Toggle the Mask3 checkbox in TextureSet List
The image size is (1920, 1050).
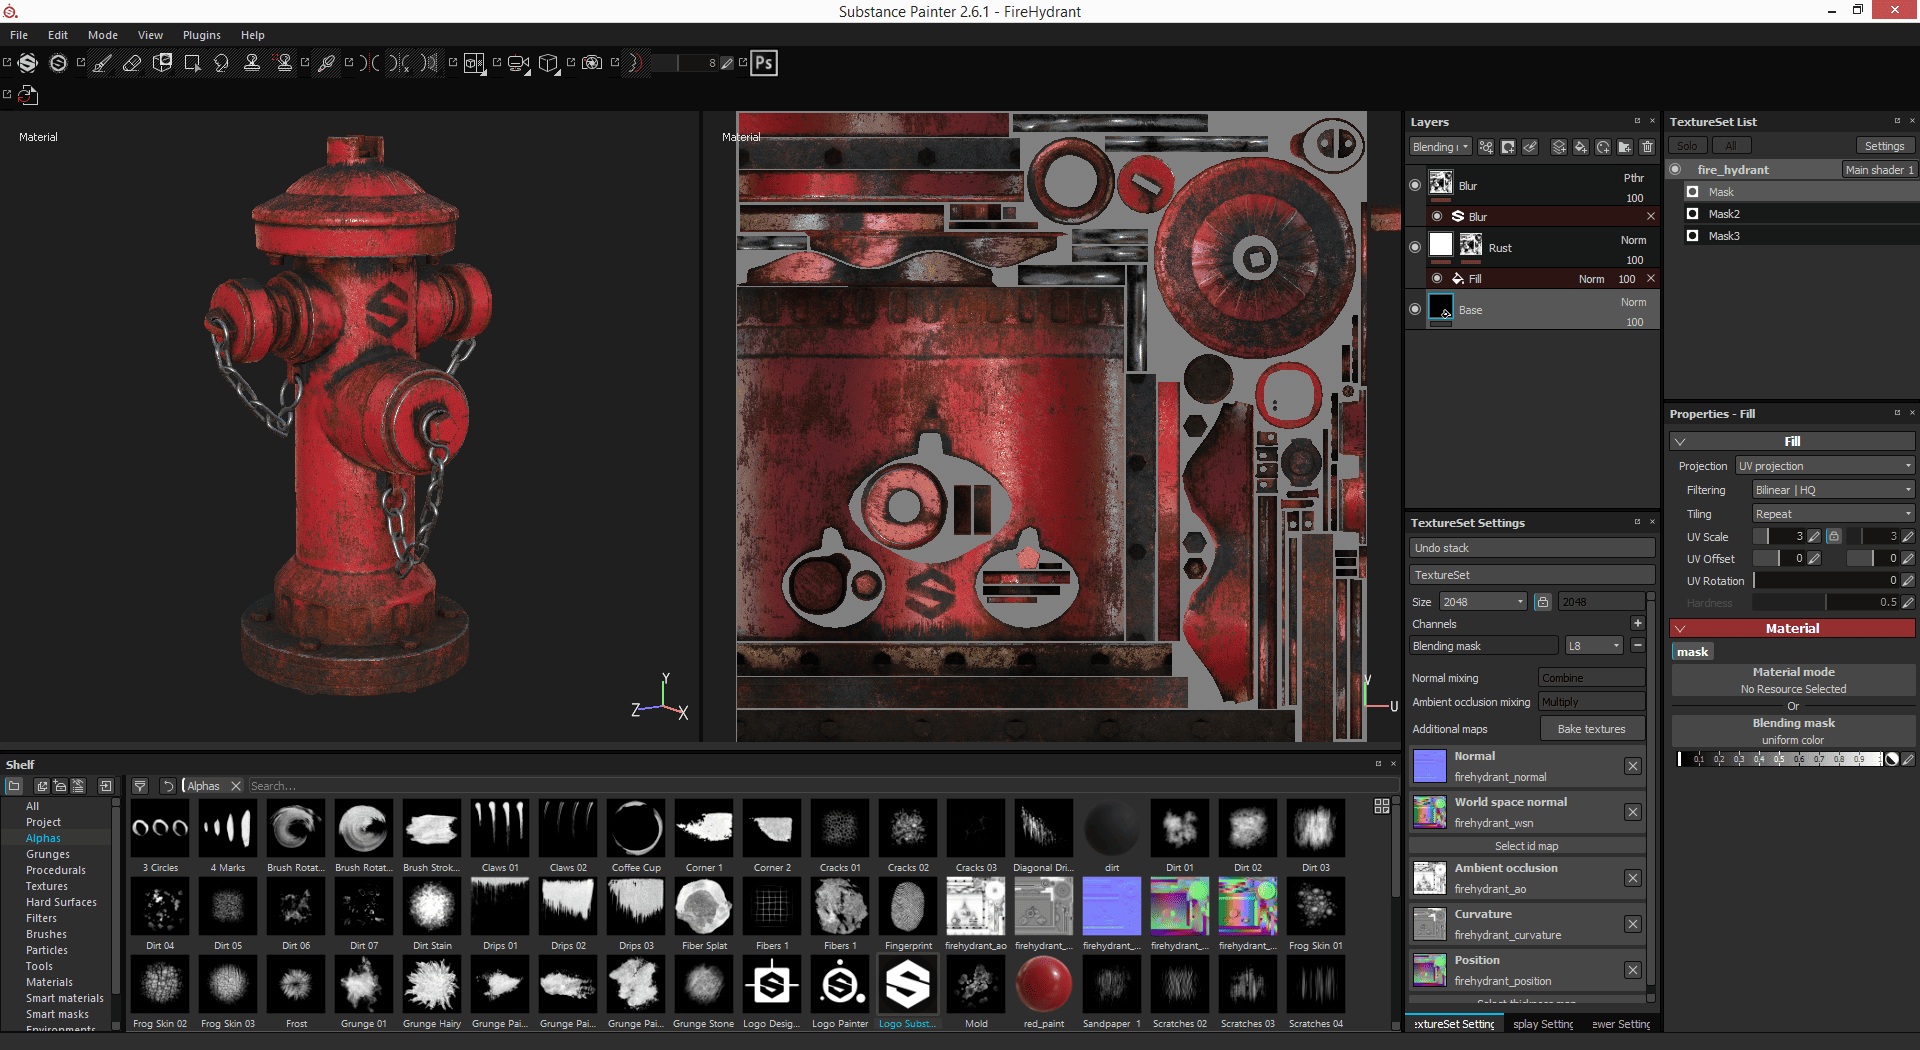click(1692, 235)
